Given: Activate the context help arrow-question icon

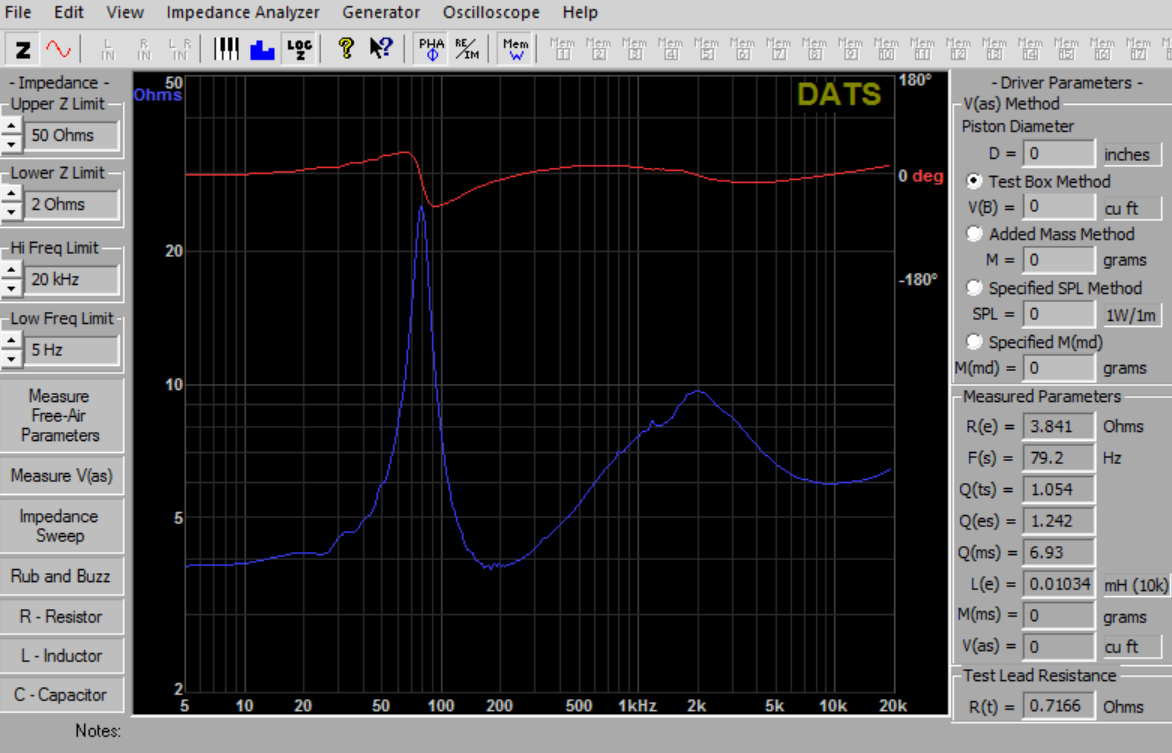Looking at the screenshot, I should coord(380,49).
